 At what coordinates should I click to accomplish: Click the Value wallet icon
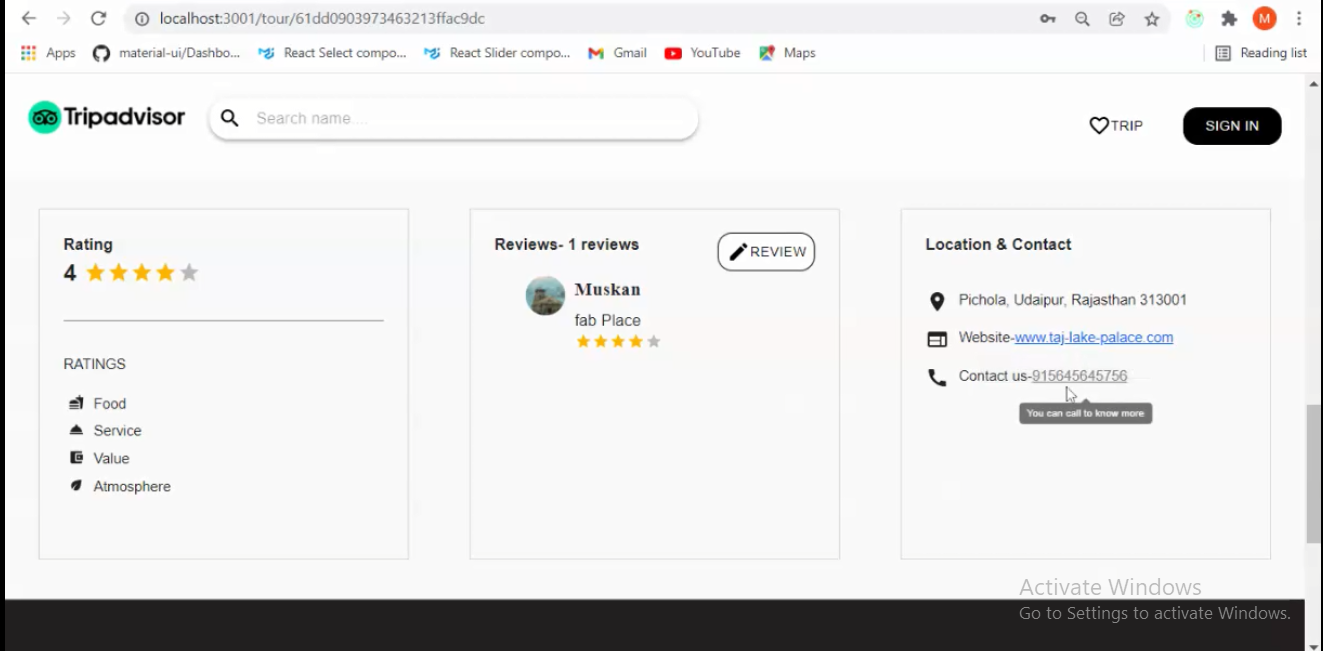(x=76, y=458)
